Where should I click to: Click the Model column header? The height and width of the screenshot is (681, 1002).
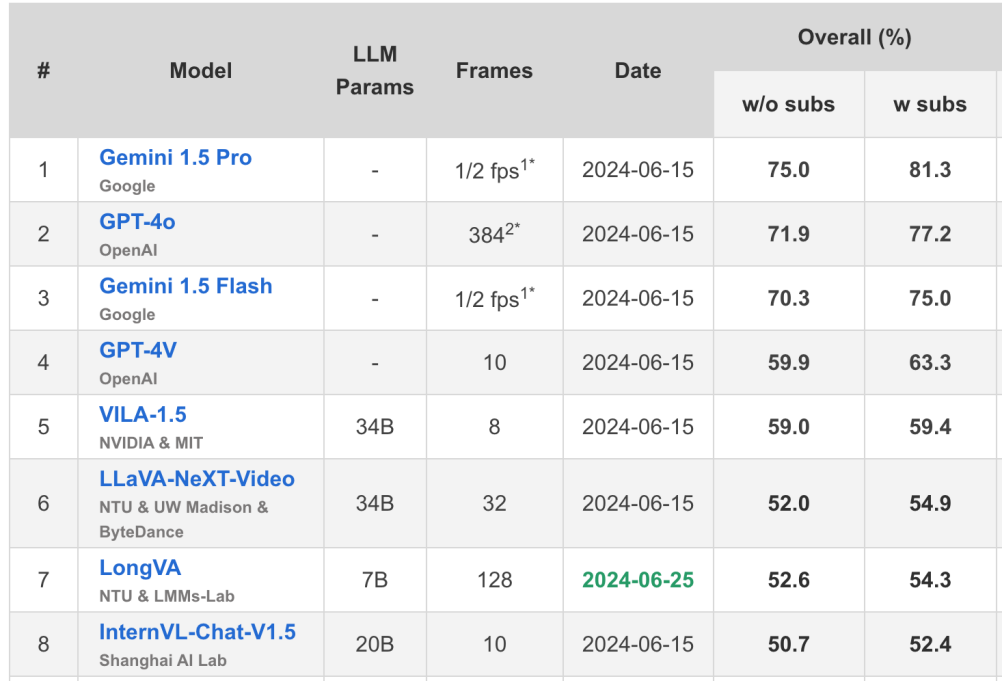201,70
